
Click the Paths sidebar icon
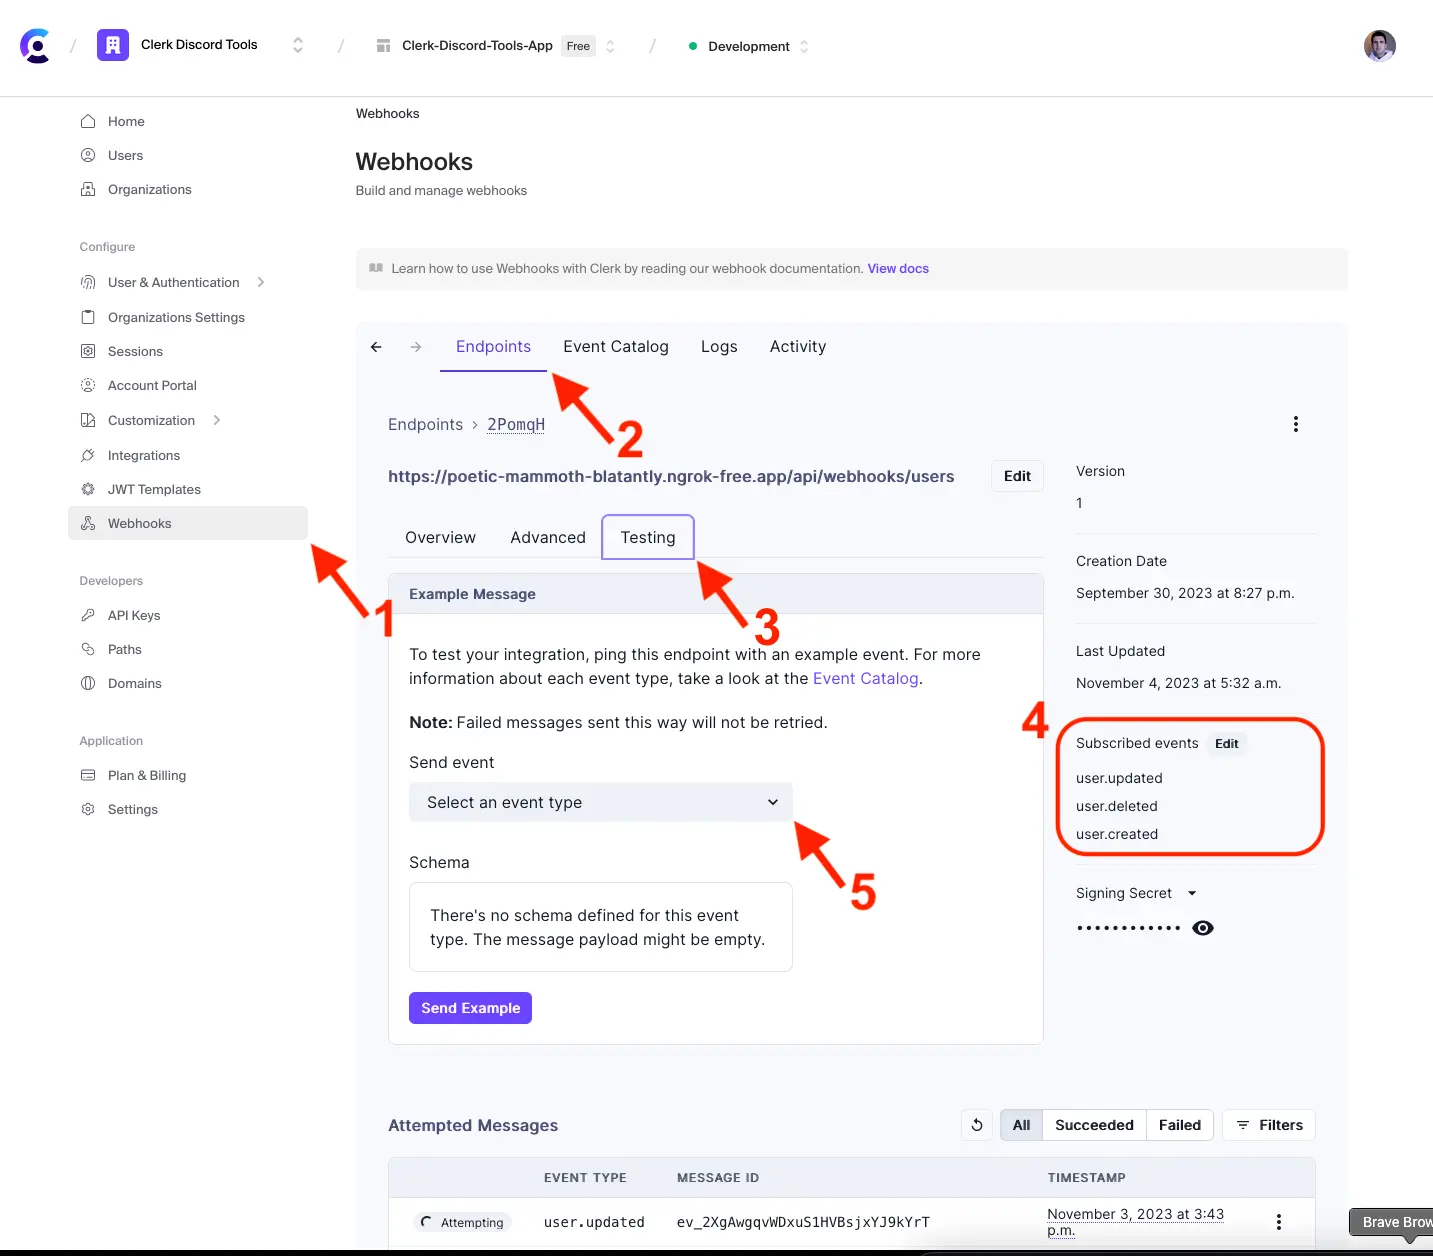88,649
